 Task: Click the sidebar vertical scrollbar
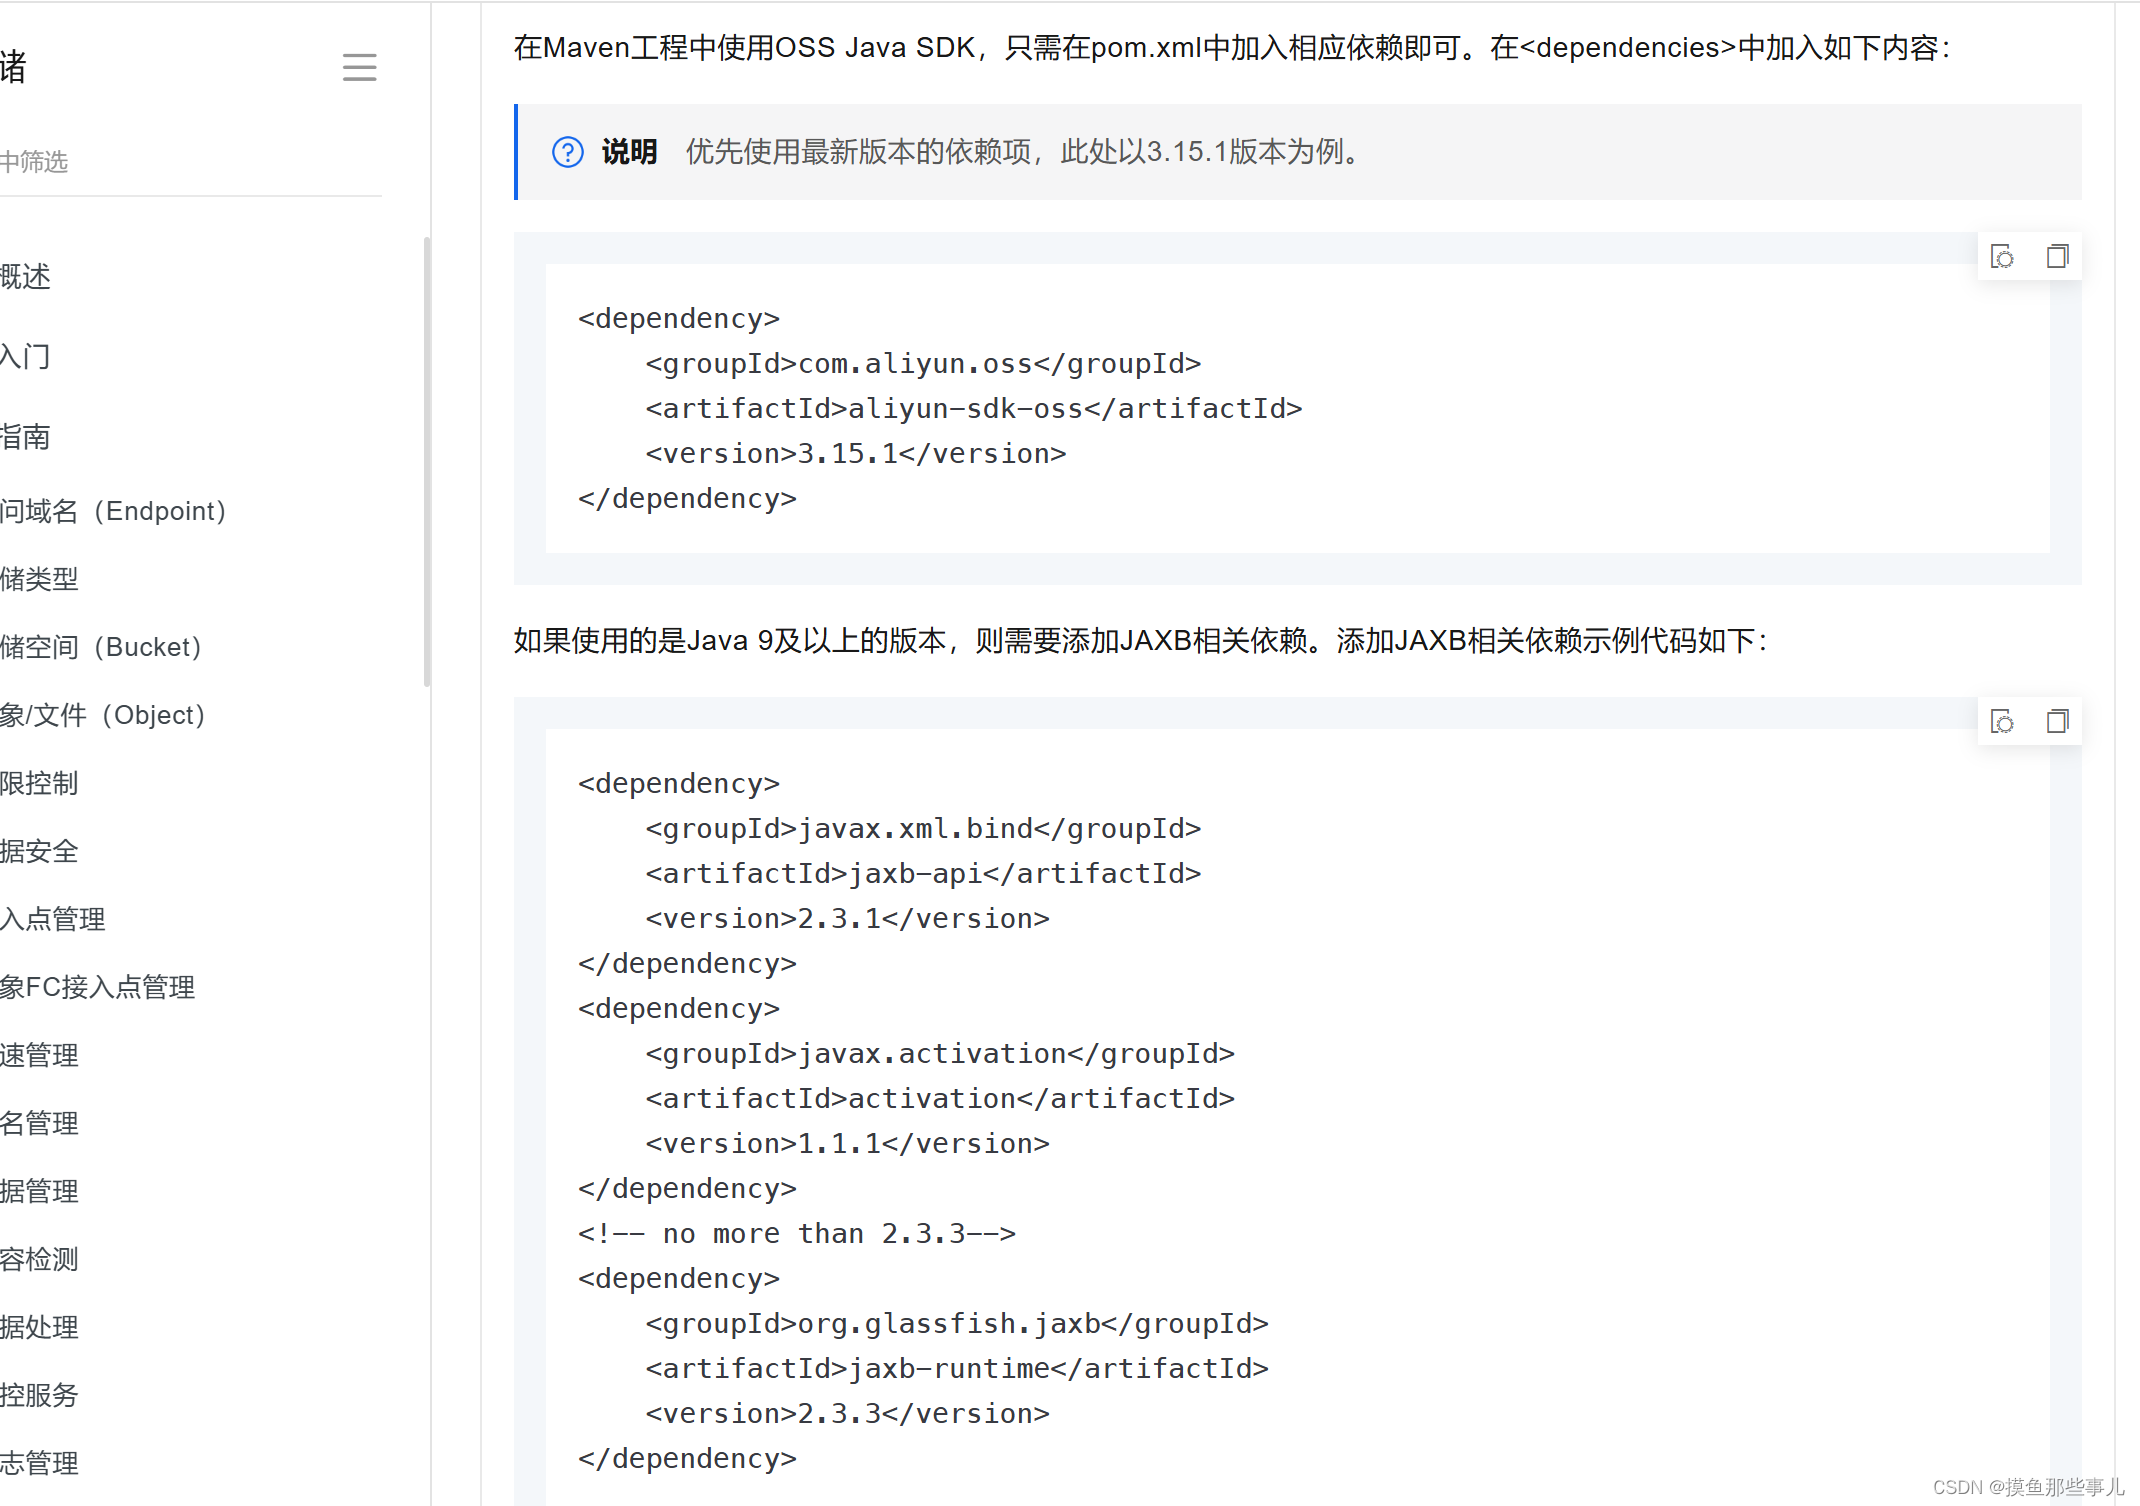[427, 462]
